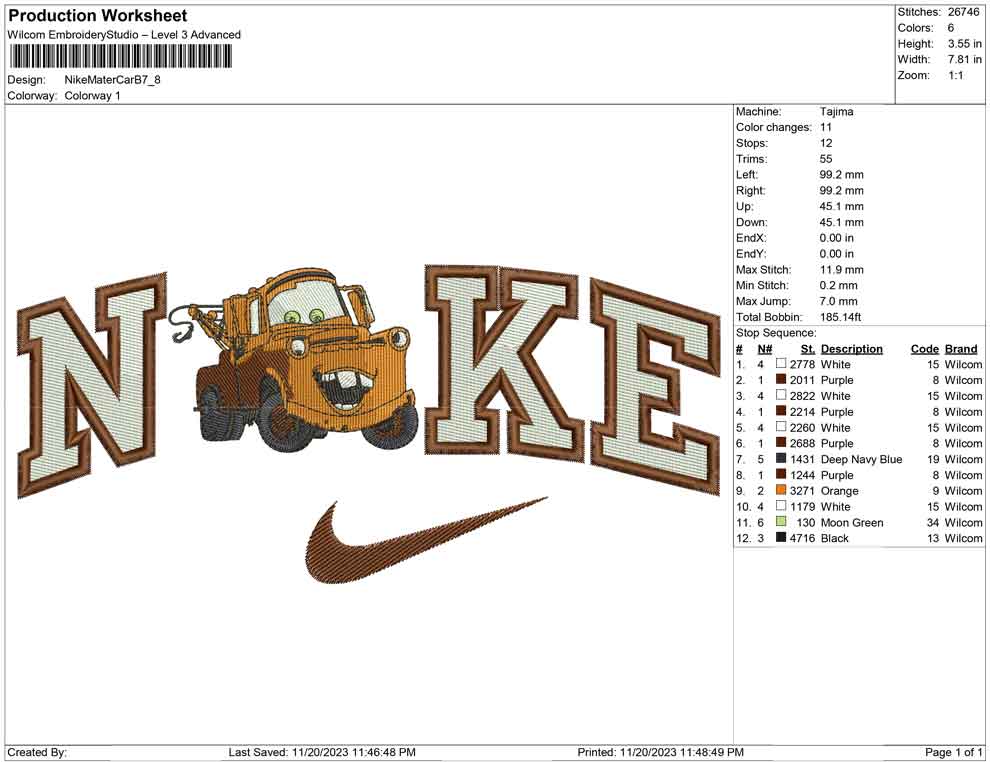The image size is (990, 762).
Task: Click the Brand column header
Action: 961,348
